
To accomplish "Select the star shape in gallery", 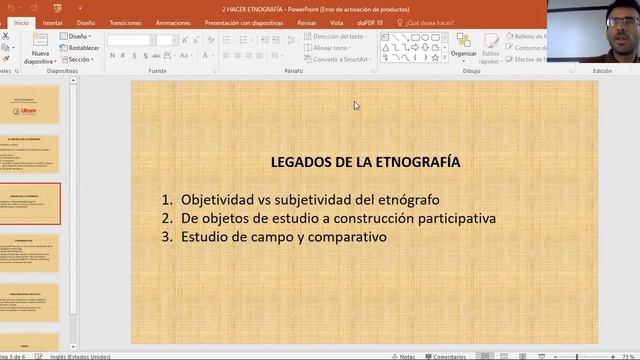I will [x=436, y=58].
